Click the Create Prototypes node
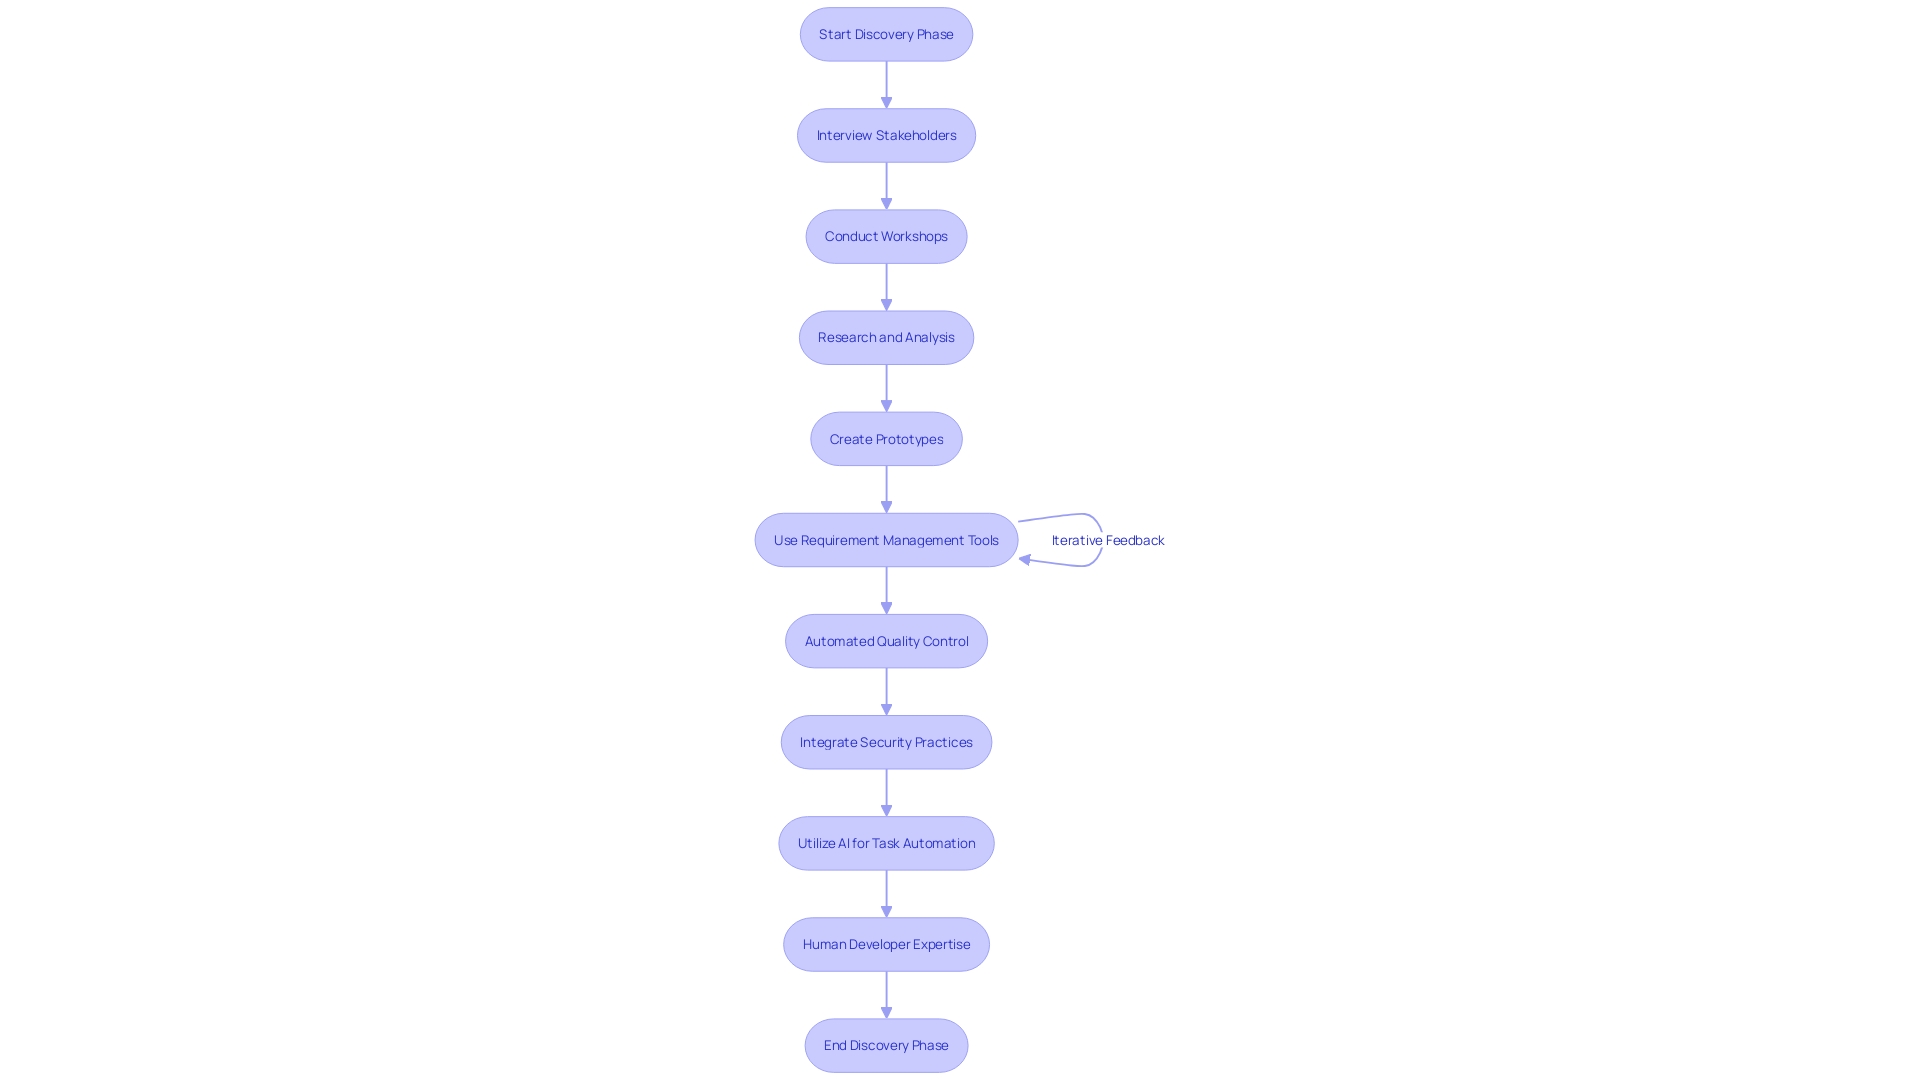This screenshot has width=1920, height=1080. (x=885, y=438)
